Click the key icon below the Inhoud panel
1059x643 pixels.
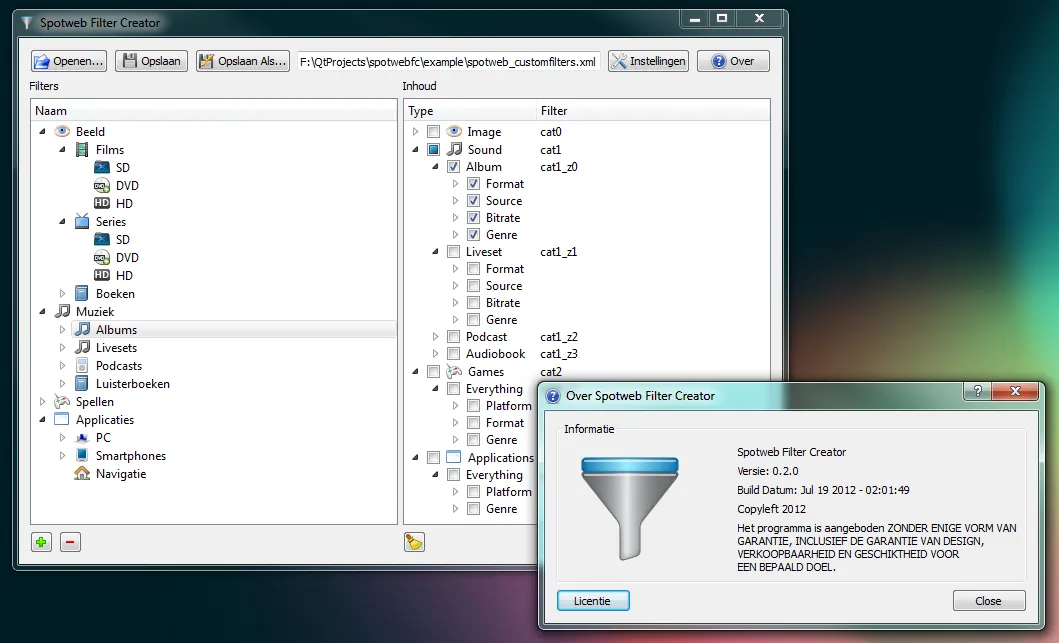(x=414, y=541)
